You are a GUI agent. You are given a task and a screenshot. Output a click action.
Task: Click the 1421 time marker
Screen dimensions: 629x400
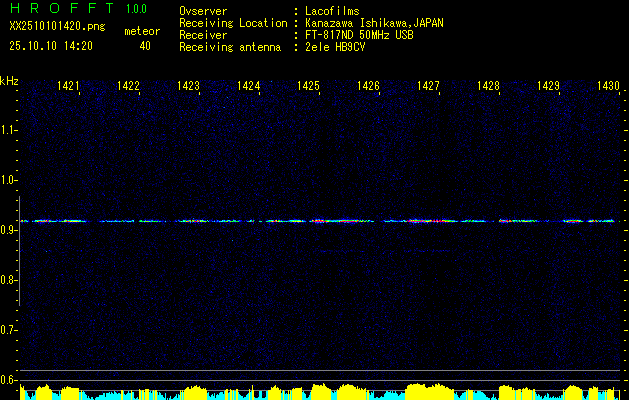click(x=68, y=87)
